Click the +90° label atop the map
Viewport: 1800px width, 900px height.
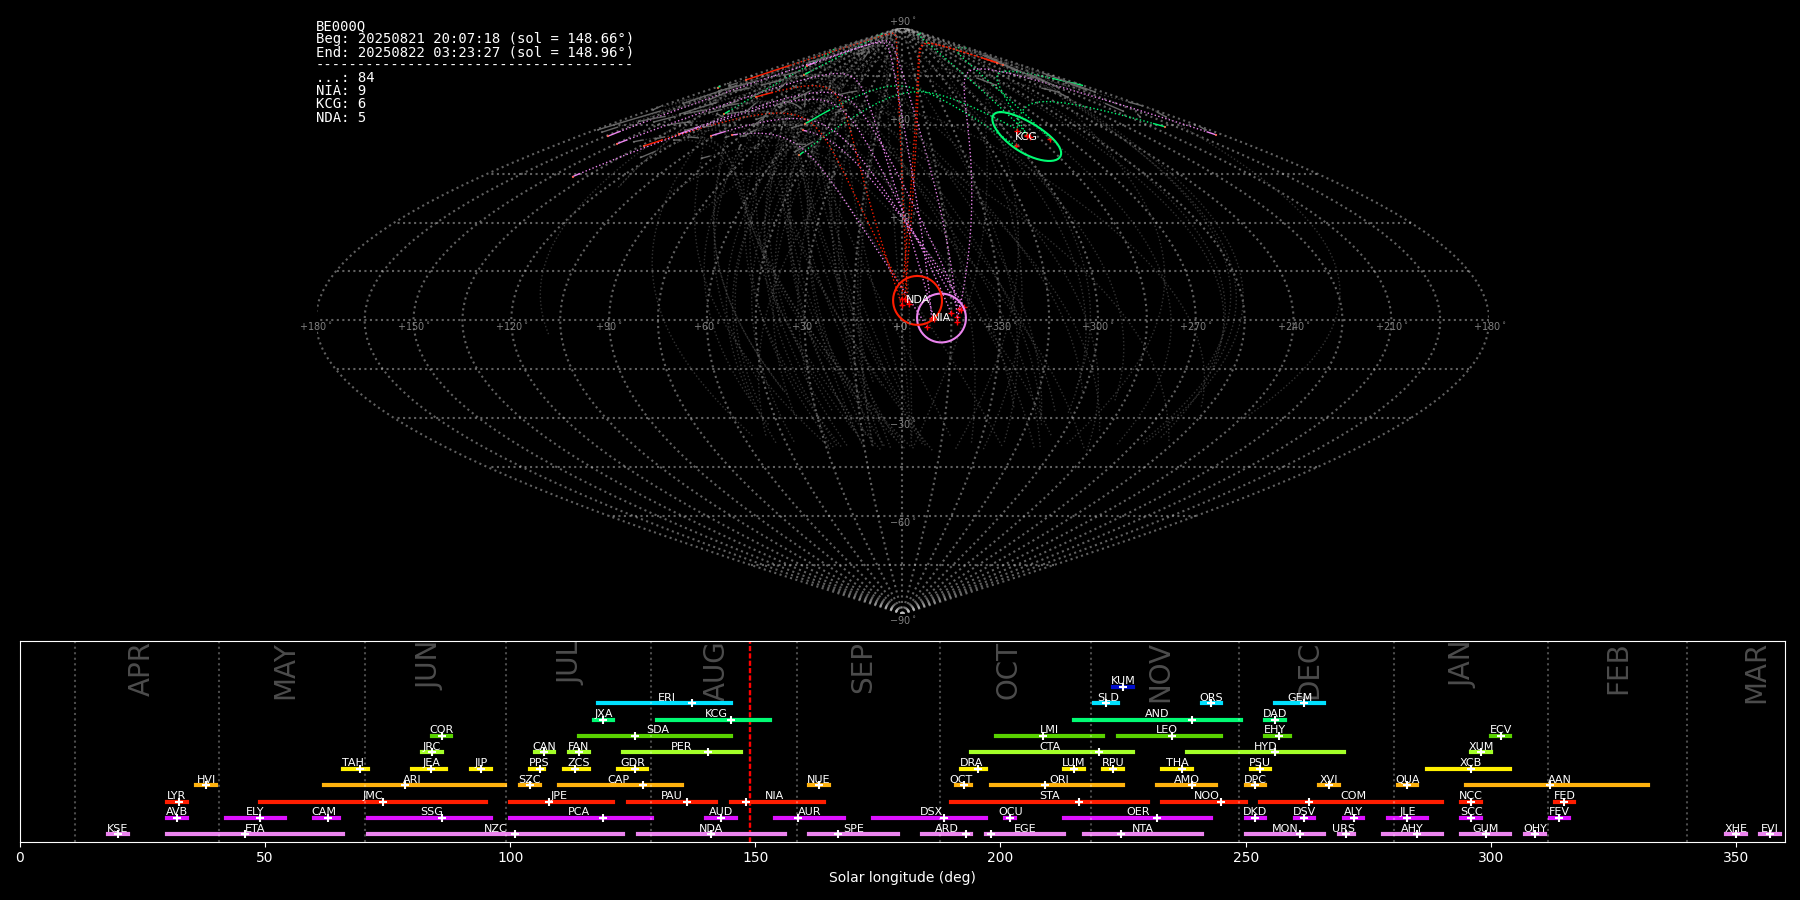tap(902, 22)
